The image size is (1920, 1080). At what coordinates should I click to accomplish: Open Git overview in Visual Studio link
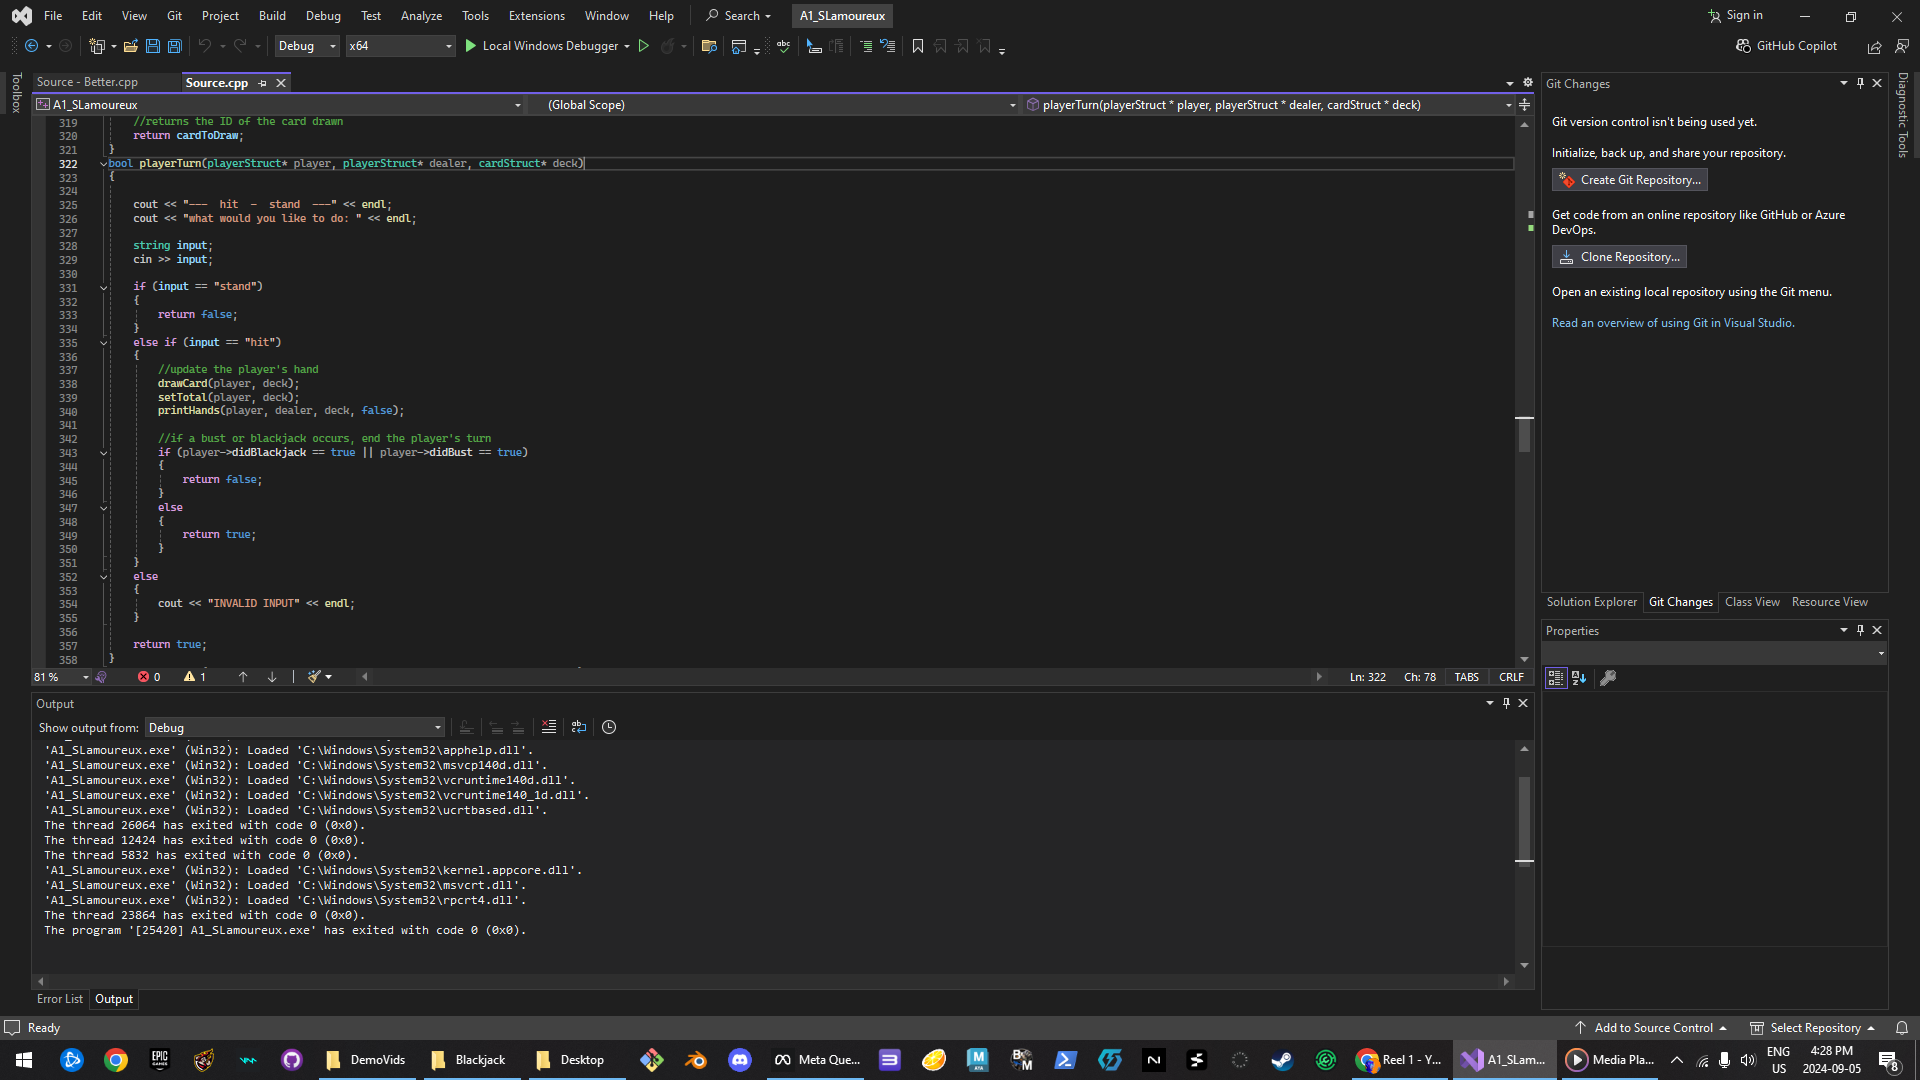(1672, 323)
